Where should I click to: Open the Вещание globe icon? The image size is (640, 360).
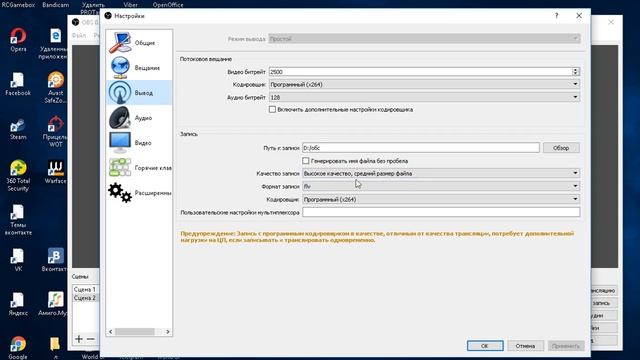(120, 68)
